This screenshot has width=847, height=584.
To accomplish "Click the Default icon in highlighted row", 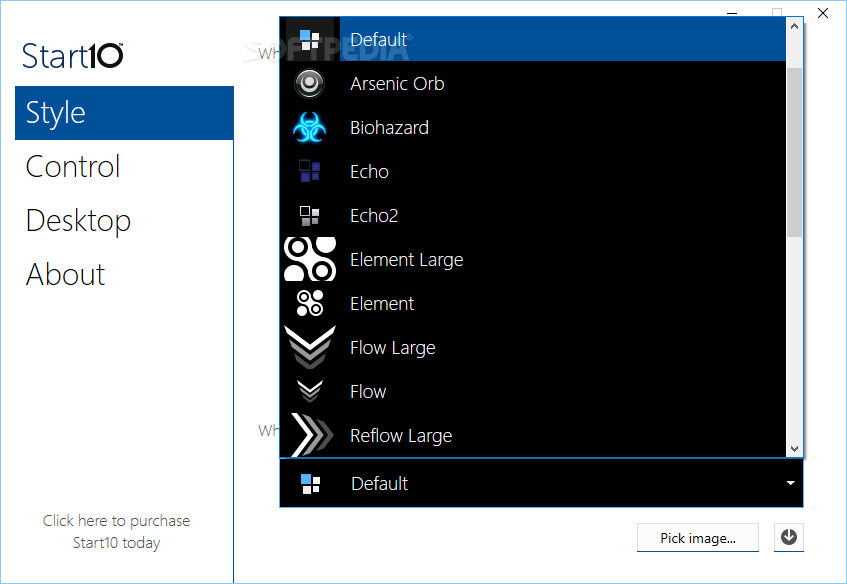I will (x=310, y=40).
